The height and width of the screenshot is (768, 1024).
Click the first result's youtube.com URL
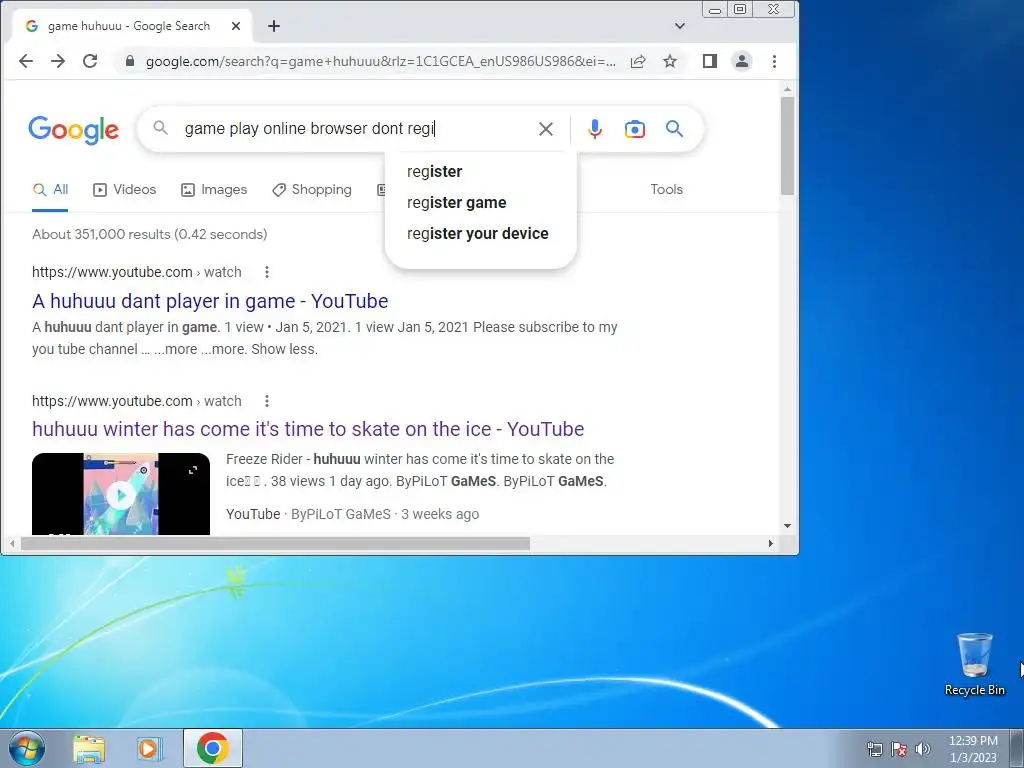pos(137,272)
